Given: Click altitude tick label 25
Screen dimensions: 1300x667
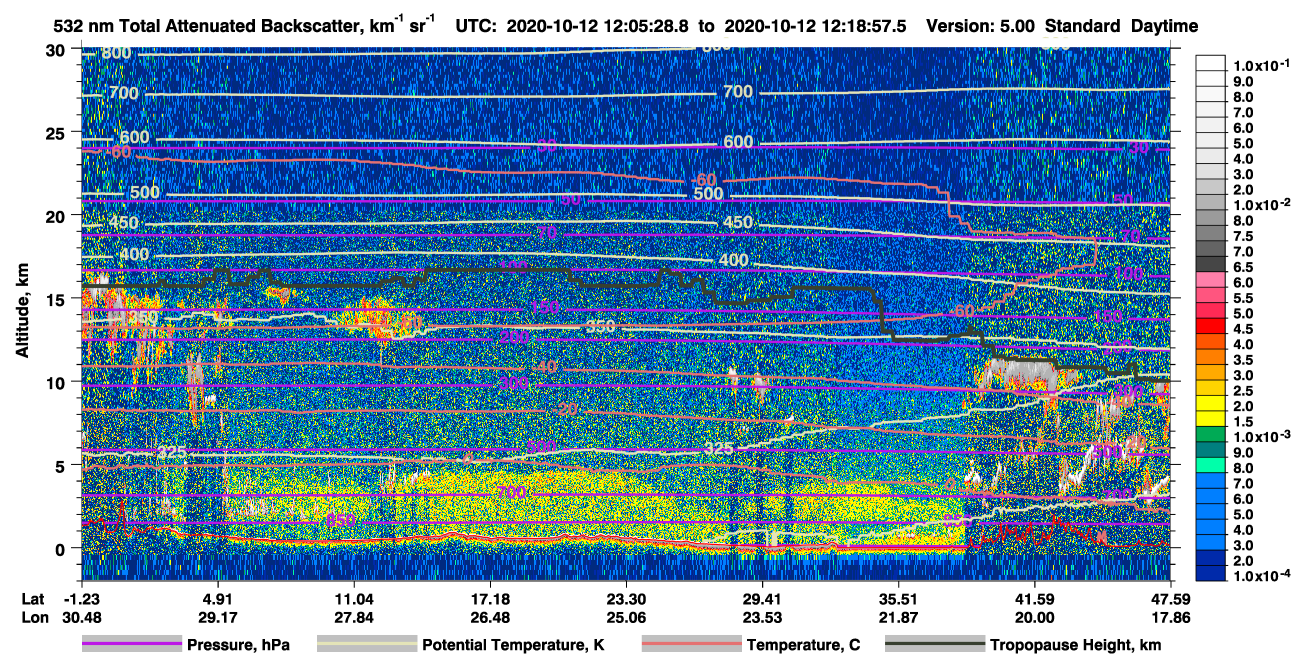Looking at the screenshot, I should point(57,132).
